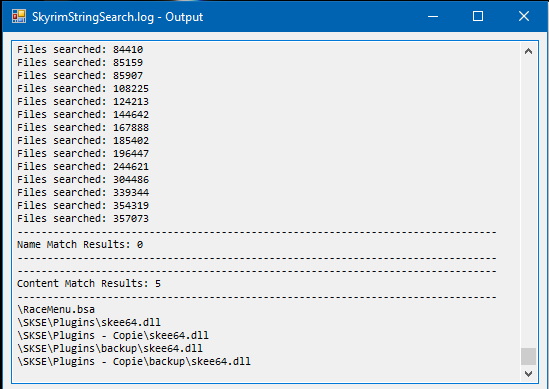Click the scrollbar up arrow
The image size is (549, 389).
click(528, 51)
